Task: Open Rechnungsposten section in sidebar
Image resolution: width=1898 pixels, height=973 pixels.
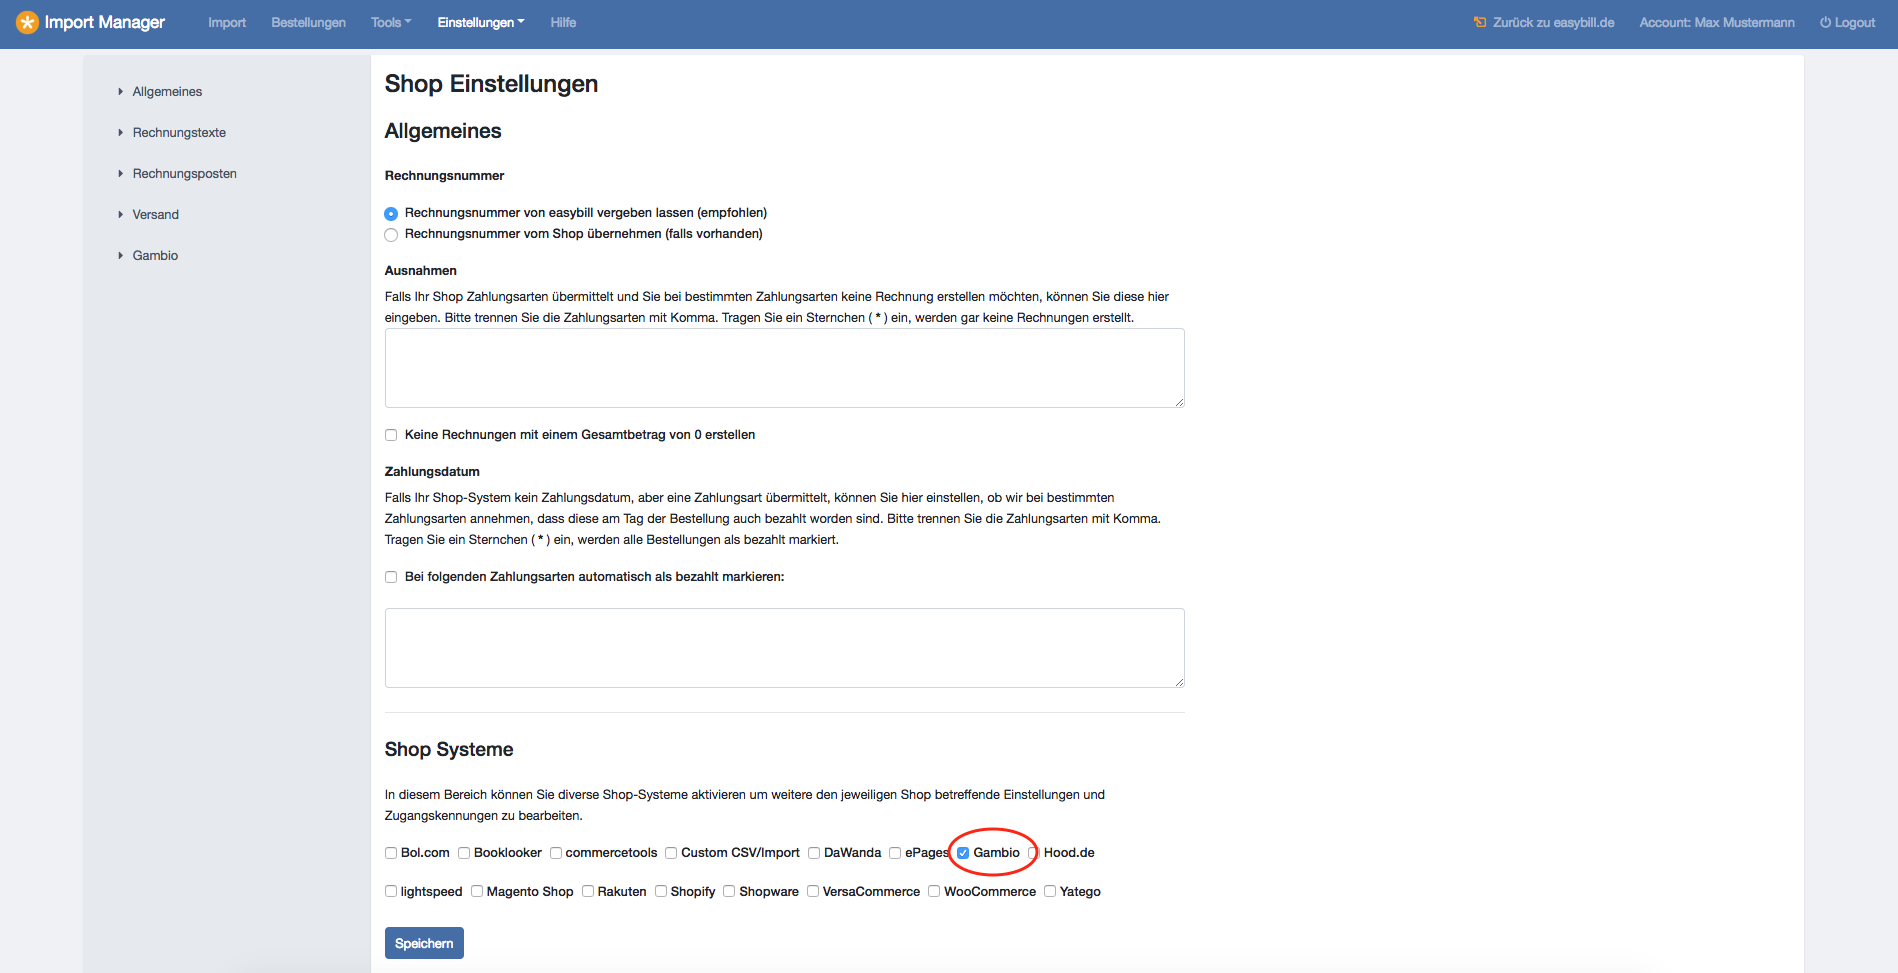Action: click(x=185, y=173)
